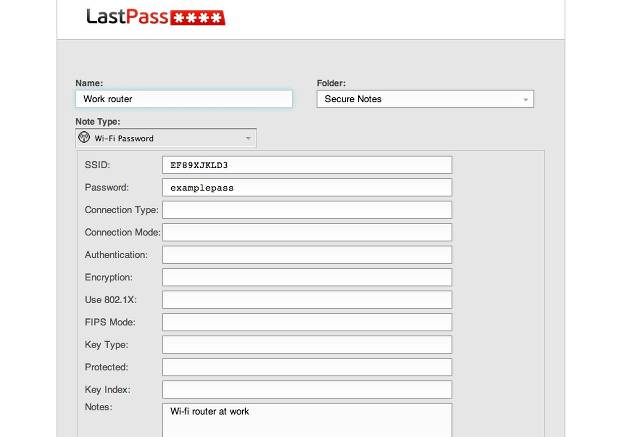Click the Authentication: label
Viewport: 640px width, 437px height.
pyautogui.click(x=116, y=255)
